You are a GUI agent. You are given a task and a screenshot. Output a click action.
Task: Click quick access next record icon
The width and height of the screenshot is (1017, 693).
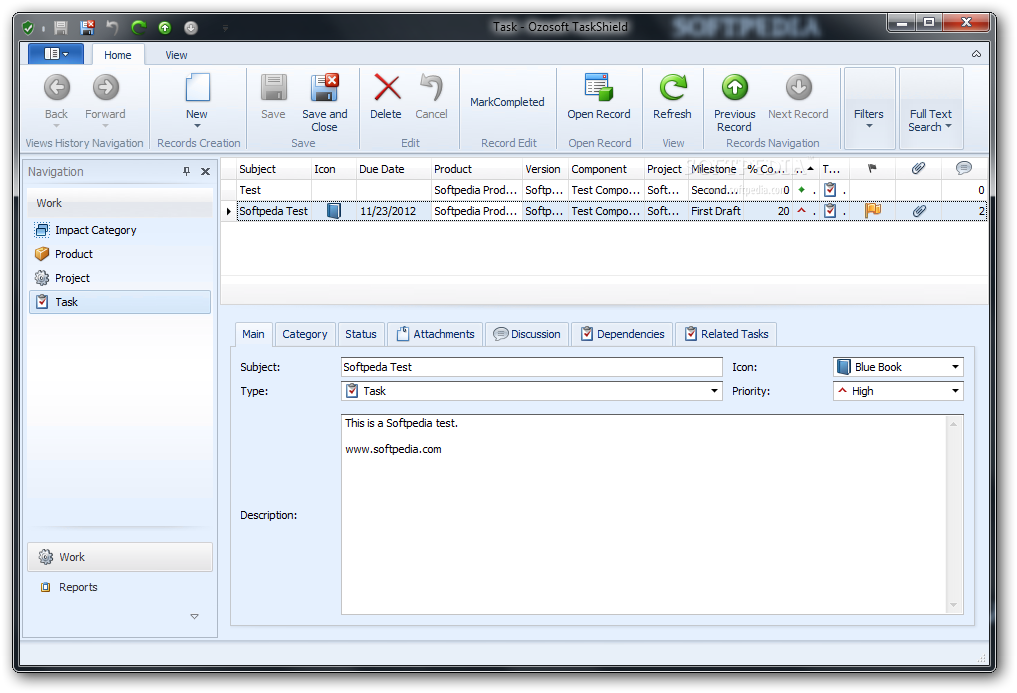[x=190, y=27]
